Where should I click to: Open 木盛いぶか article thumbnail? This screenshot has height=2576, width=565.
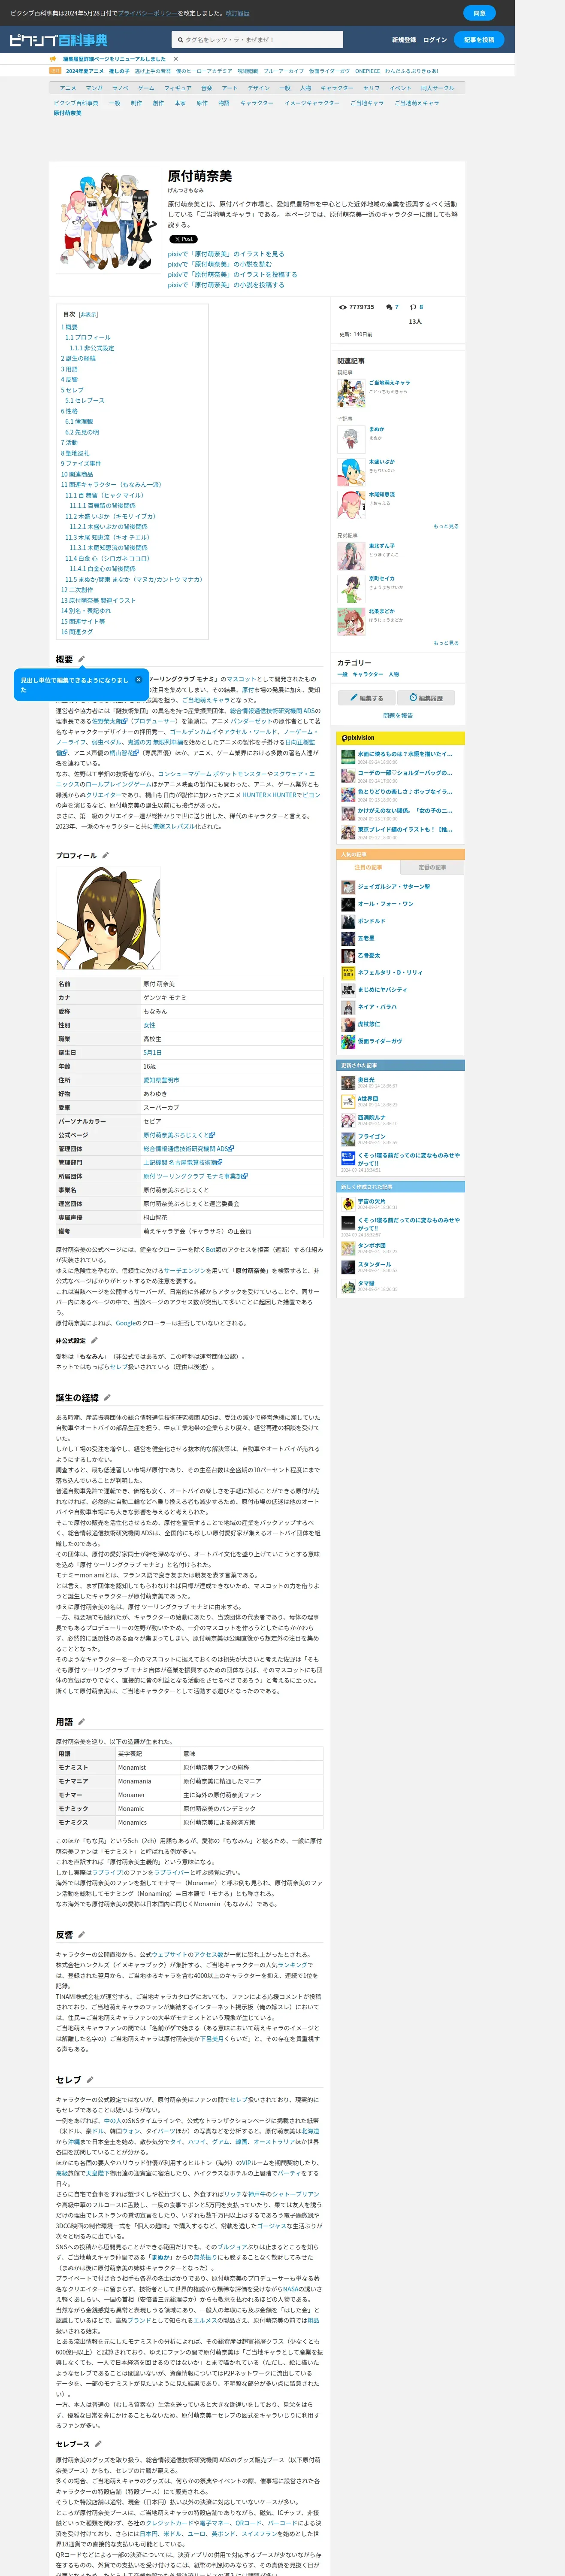(351, 472)
